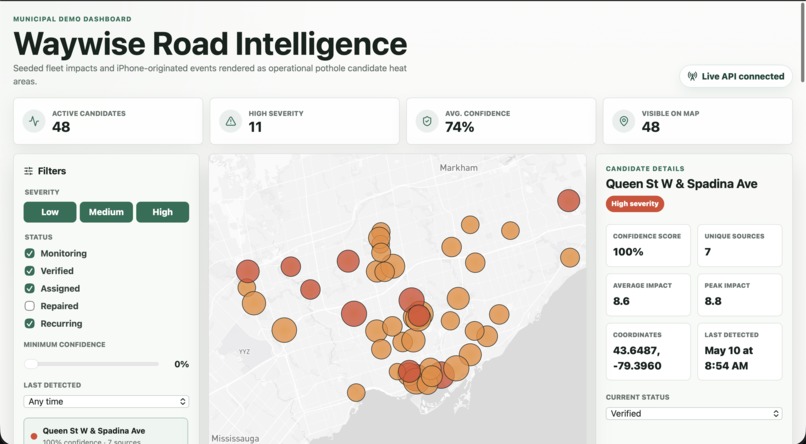Toggle the High severity filter
806x444 pixels.
click(x=162, y=212)
